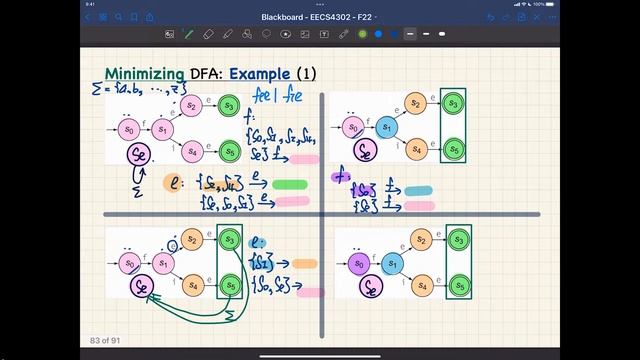Select the Eraser tool
640x360 pixels.
tap(208, 34)
